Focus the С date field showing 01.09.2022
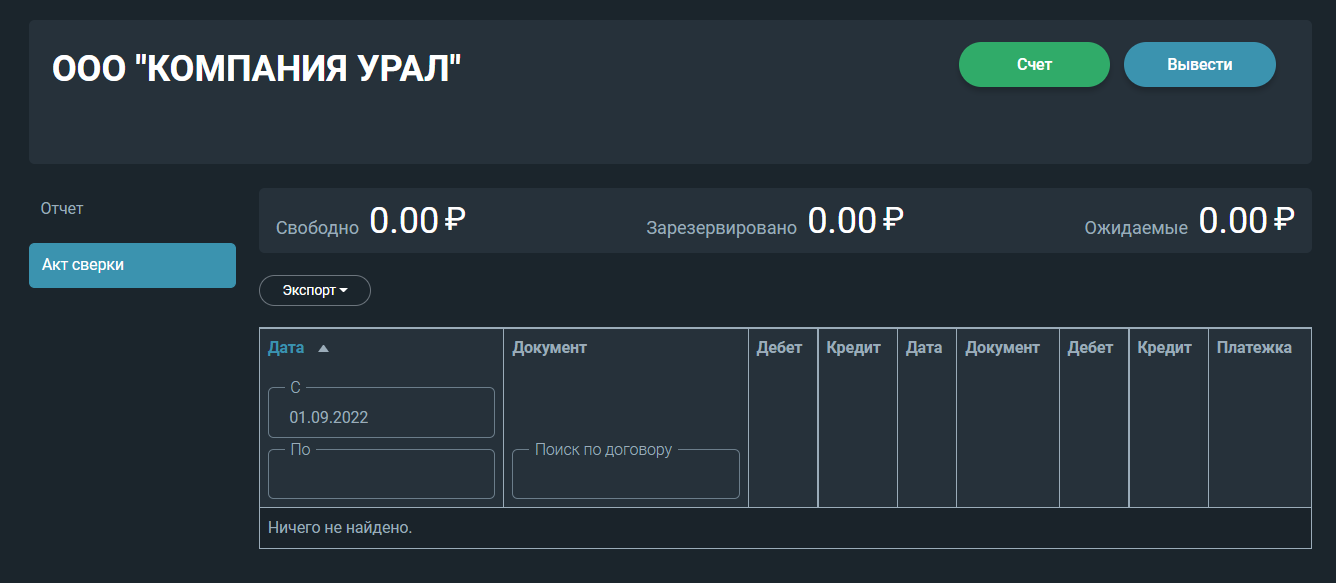The height and width of the screenshot is (583, 1336). click(381, 415)
